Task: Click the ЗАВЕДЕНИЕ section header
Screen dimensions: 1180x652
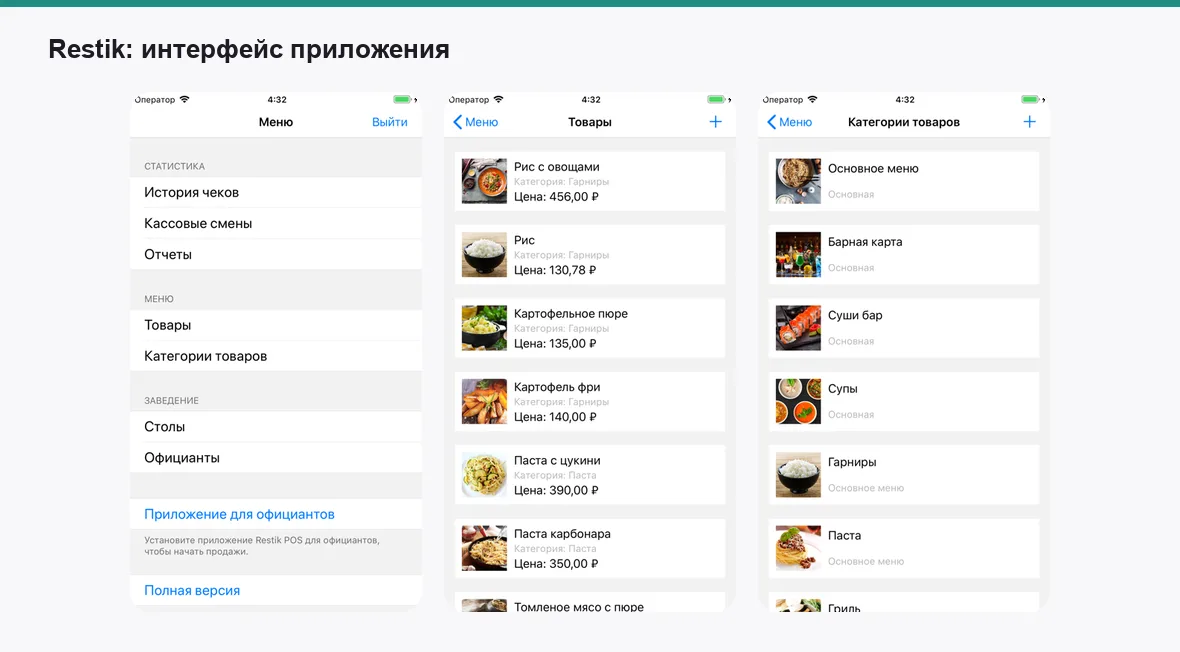Action: pos(171,401)
